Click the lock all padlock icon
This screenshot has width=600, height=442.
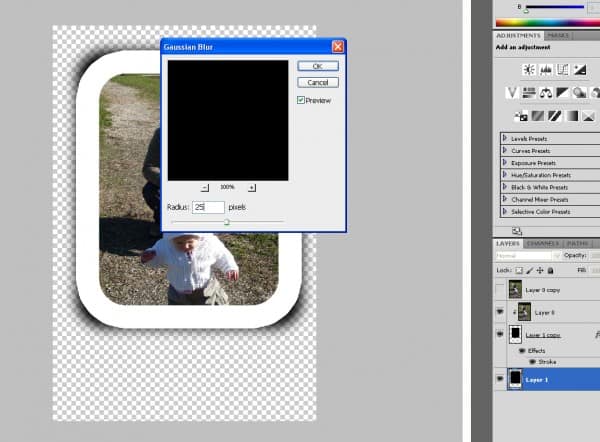point(551,271)
